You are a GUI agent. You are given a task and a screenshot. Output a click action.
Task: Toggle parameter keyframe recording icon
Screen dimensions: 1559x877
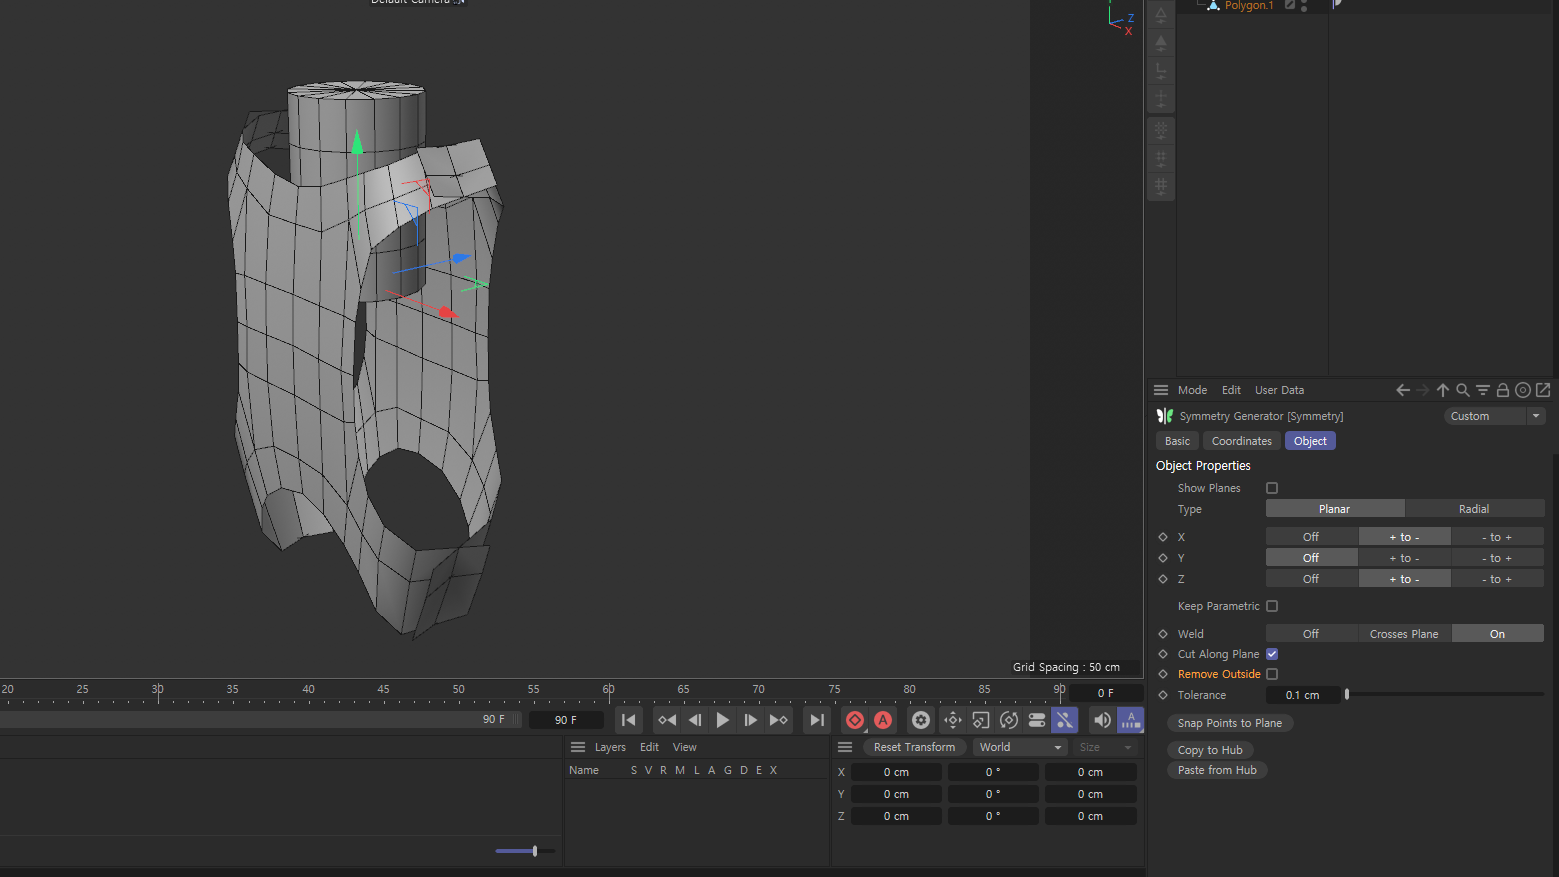[1037, 720]
